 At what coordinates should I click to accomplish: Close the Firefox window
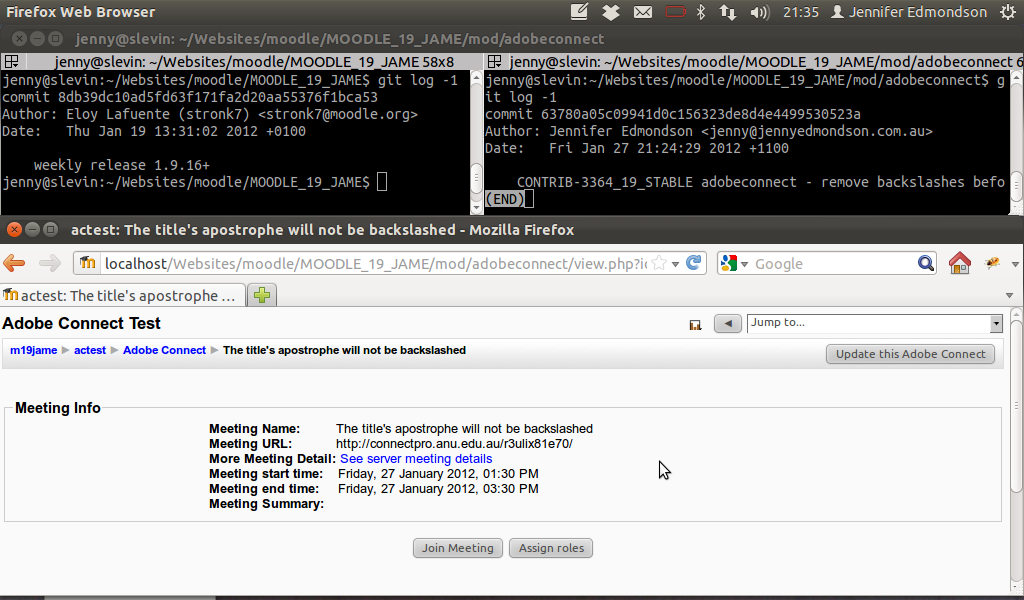point(14,230)
